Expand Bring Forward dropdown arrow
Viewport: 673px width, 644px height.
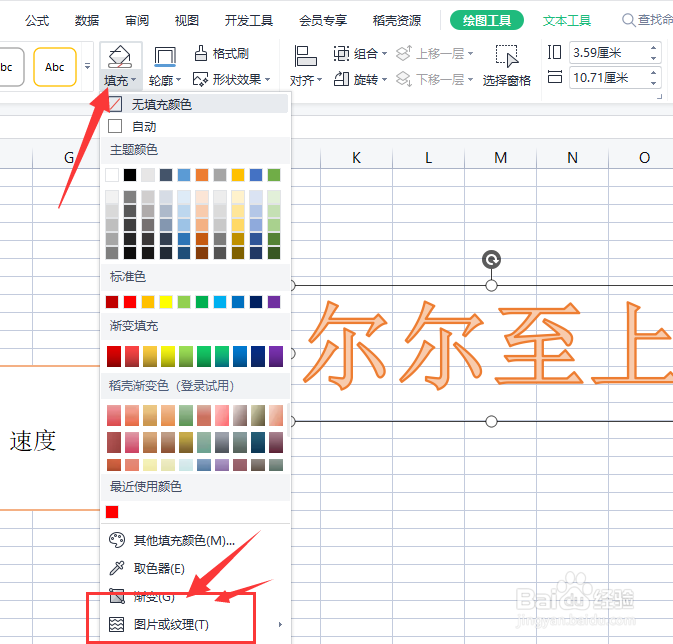click(470, 54)
